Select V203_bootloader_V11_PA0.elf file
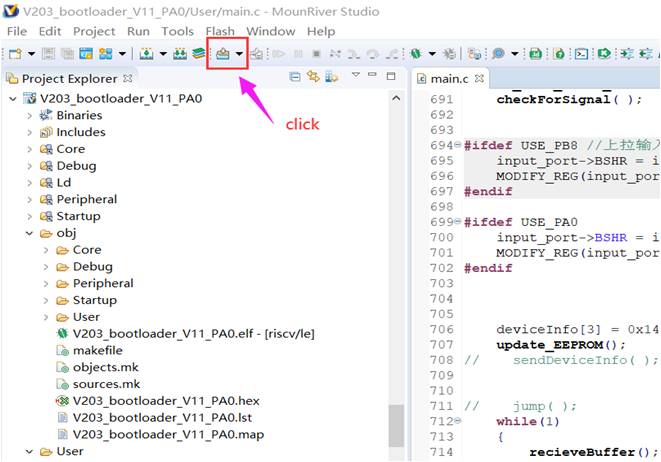The width and height of the screenshot is (661, 462). [185, 333]
